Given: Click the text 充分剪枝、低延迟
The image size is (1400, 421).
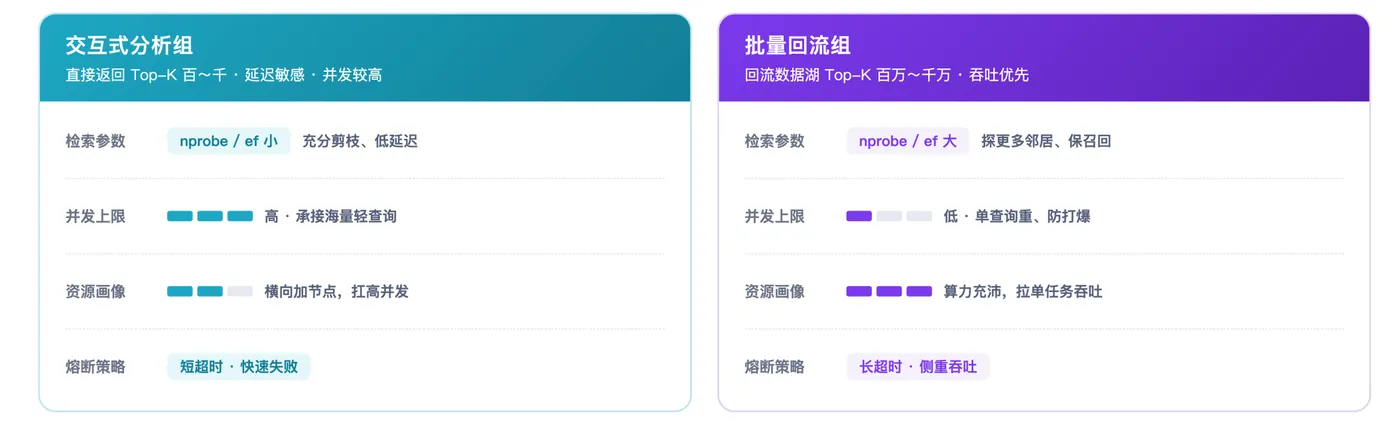Looking at the screenshot, I should [x=360, y=141].
